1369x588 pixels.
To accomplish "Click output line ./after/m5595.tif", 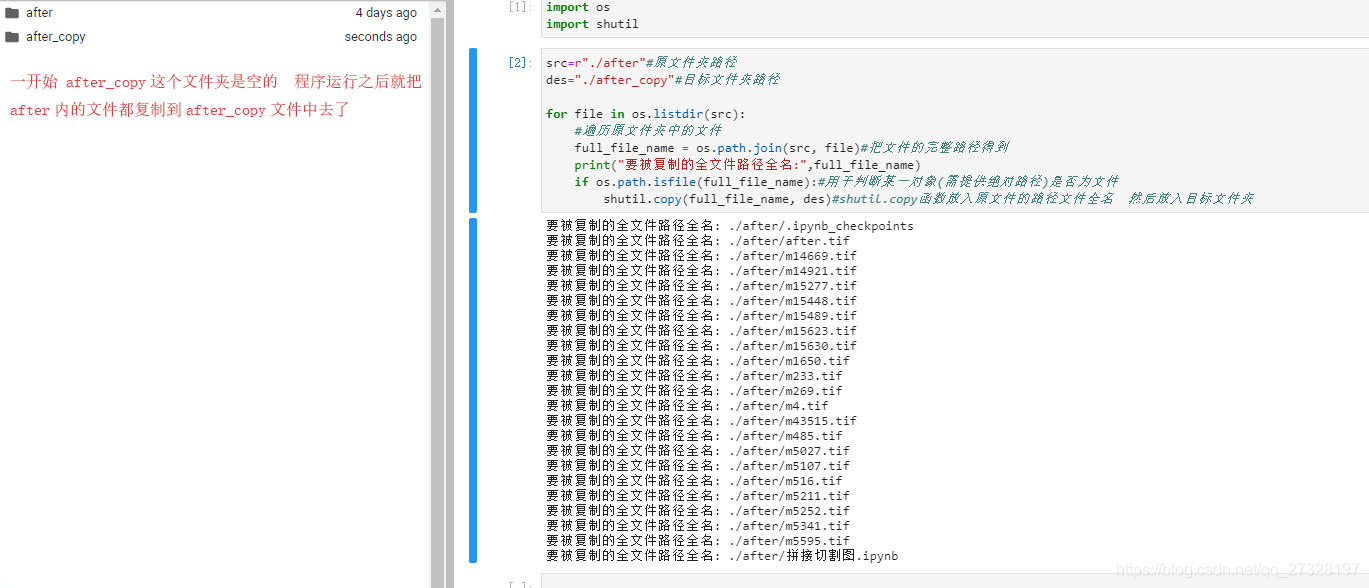I will (x=698, y=541).
